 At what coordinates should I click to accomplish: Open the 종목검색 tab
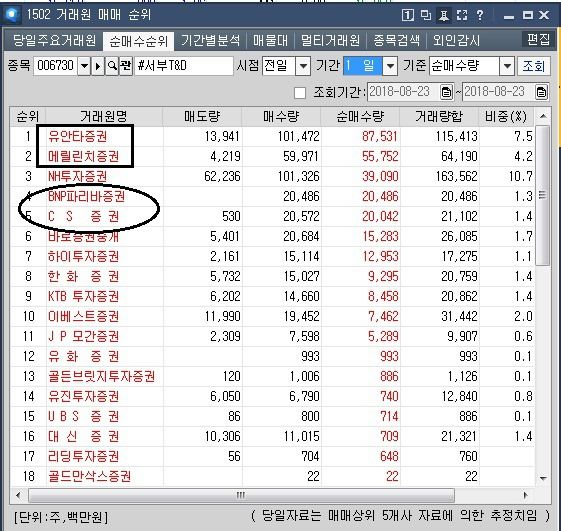[x=396, y=40]
